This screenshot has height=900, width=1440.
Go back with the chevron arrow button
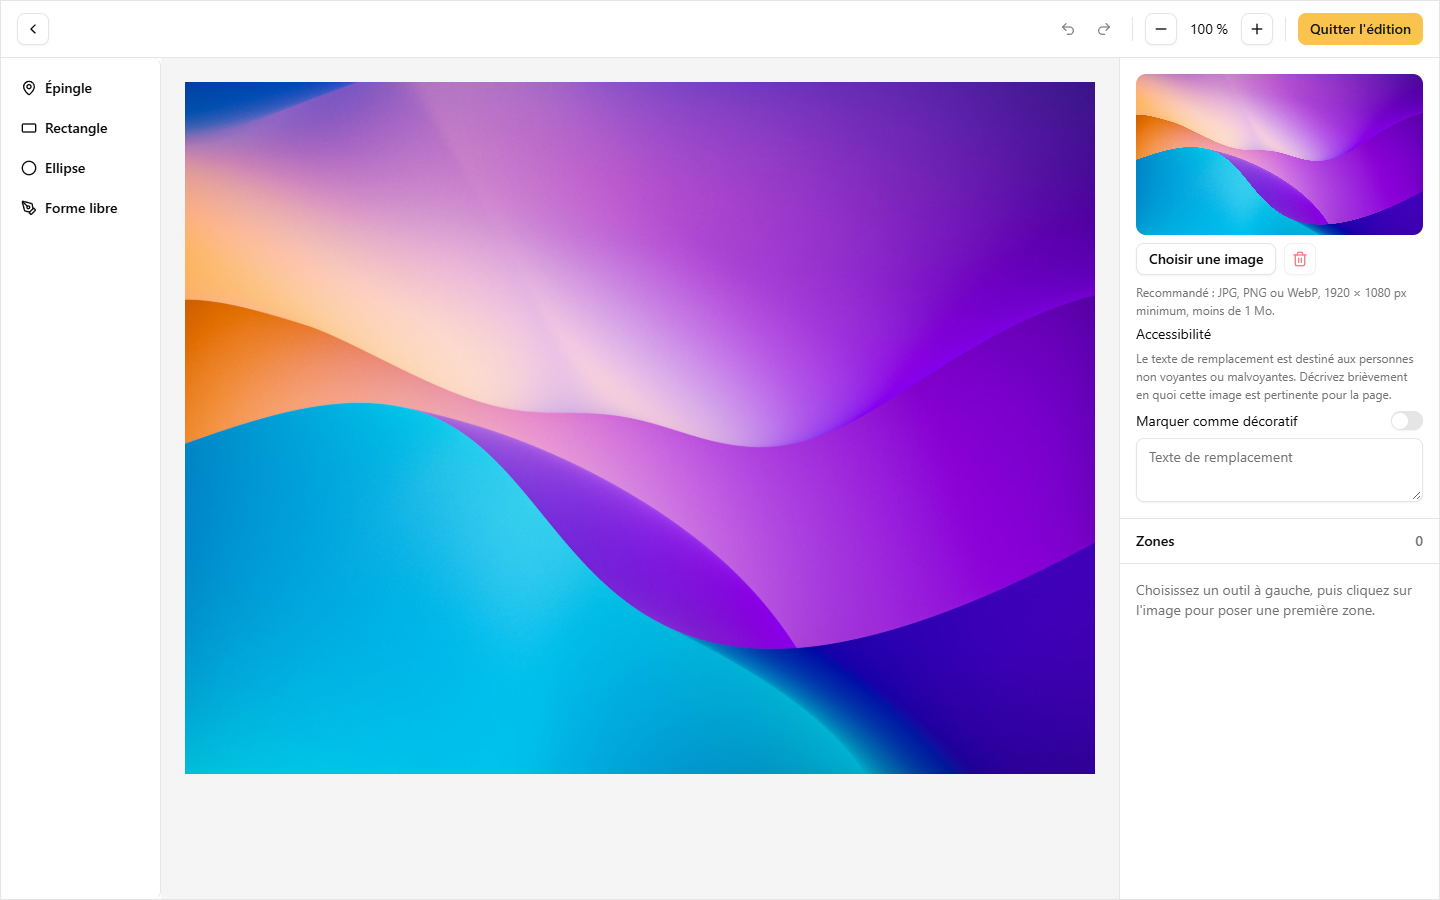(33, 29)
